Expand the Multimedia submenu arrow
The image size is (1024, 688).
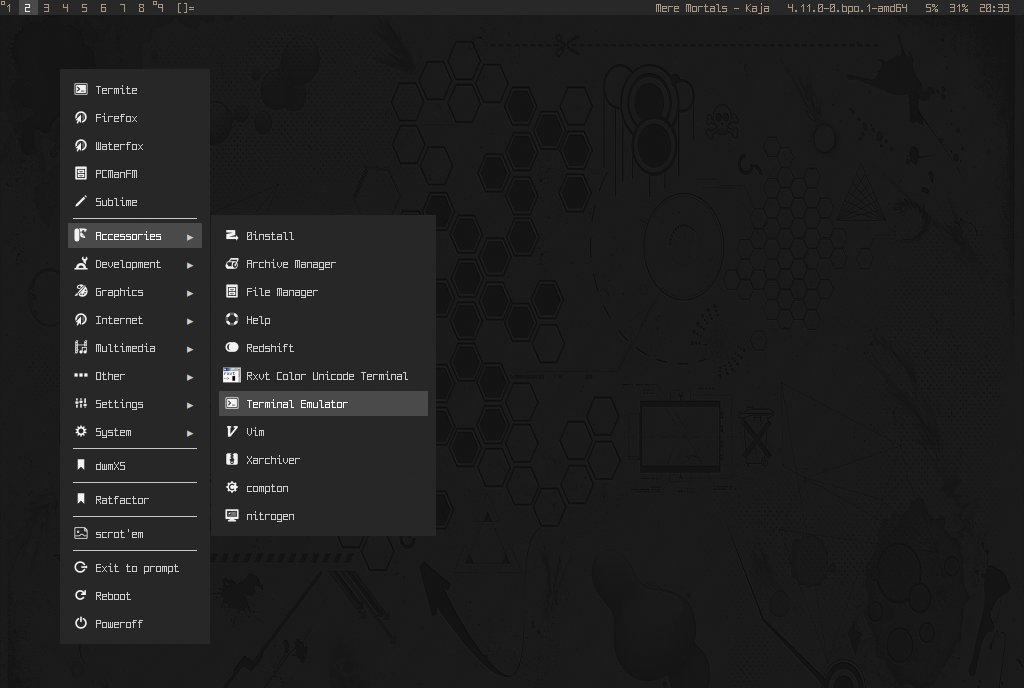tap(190, 349)
